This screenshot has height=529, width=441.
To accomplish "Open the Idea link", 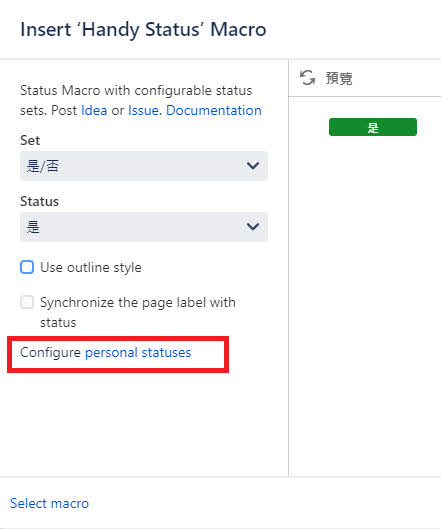I will [94, 110].
